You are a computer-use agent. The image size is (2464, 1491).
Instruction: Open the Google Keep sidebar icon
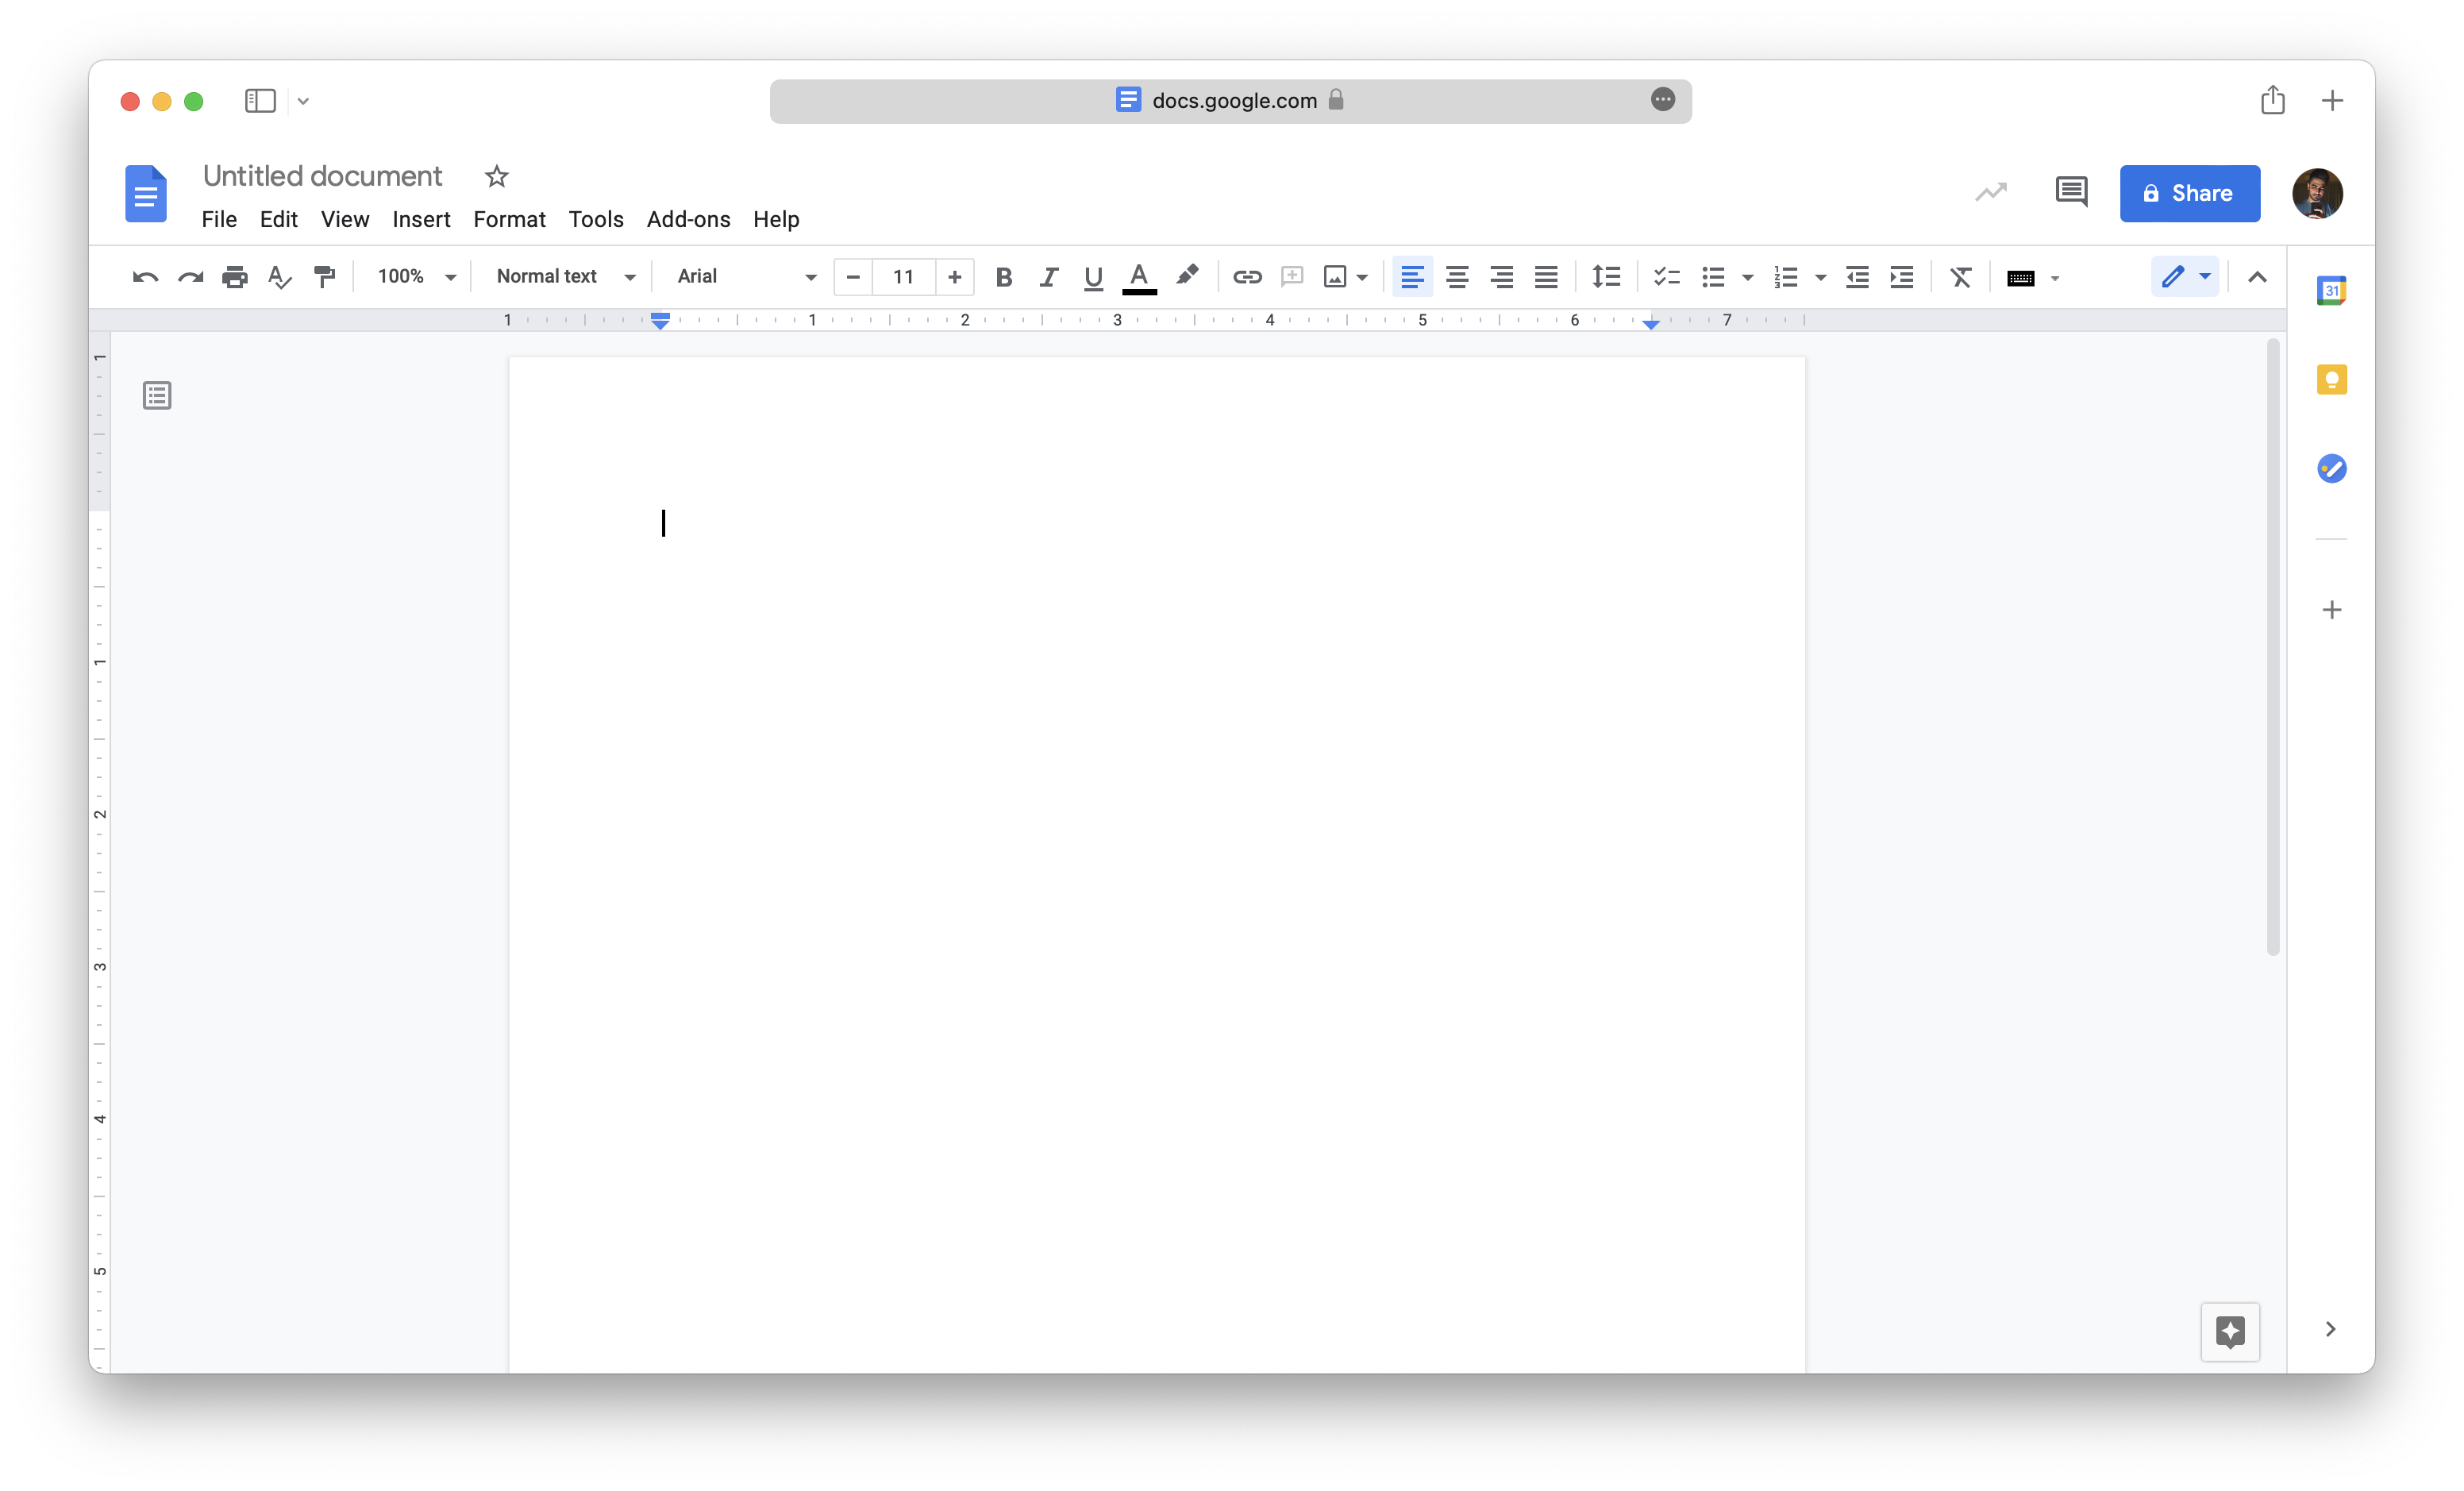(2331, 380)
